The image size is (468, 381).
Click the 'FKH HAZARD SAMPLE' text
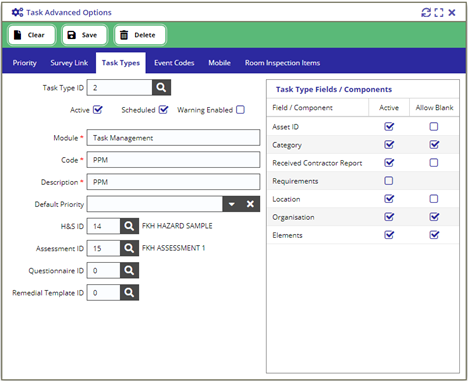177,226
